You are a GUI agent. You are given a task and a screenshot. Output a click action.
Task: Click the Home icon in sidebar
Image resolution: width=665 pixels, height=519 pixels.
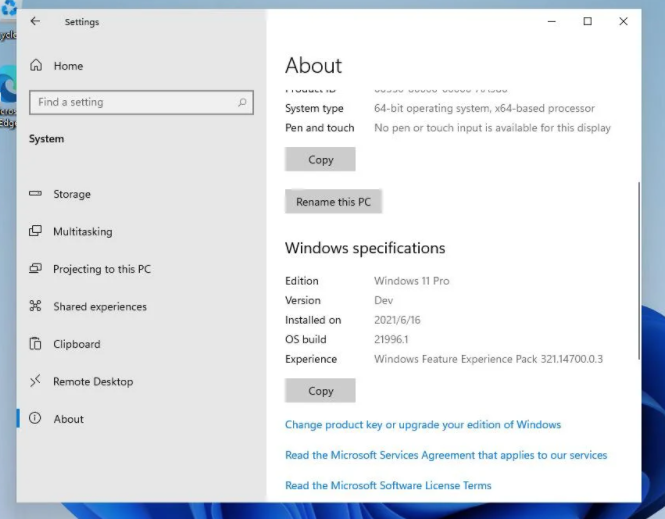coord(36,66)
